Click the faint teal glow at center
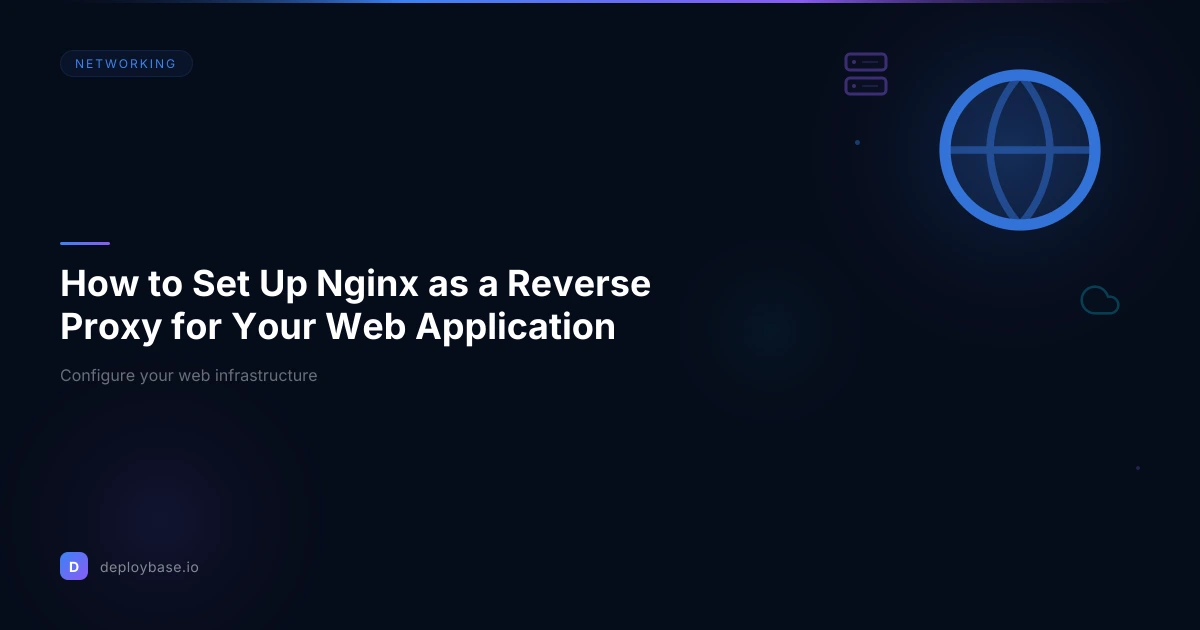The height and width of the screenshot is (630, 1200). click(x=768, y=328)
